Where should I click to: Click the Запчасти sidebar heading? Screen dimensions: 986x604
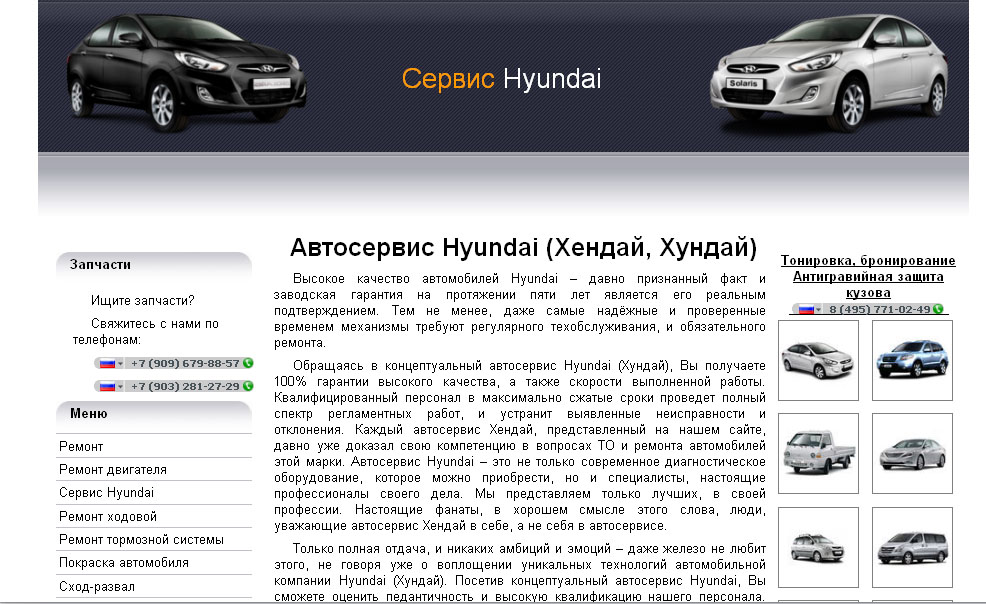coord(100,265)
